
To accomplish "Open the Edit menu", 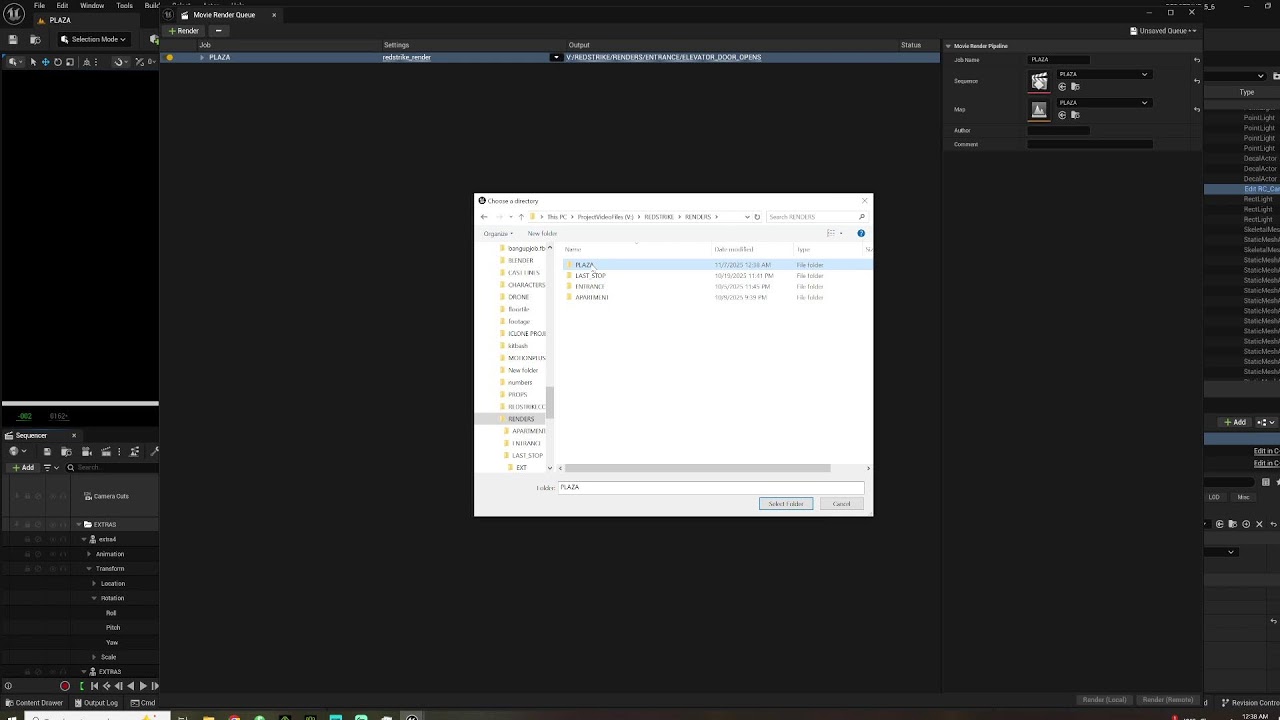I will coord(62,5).
